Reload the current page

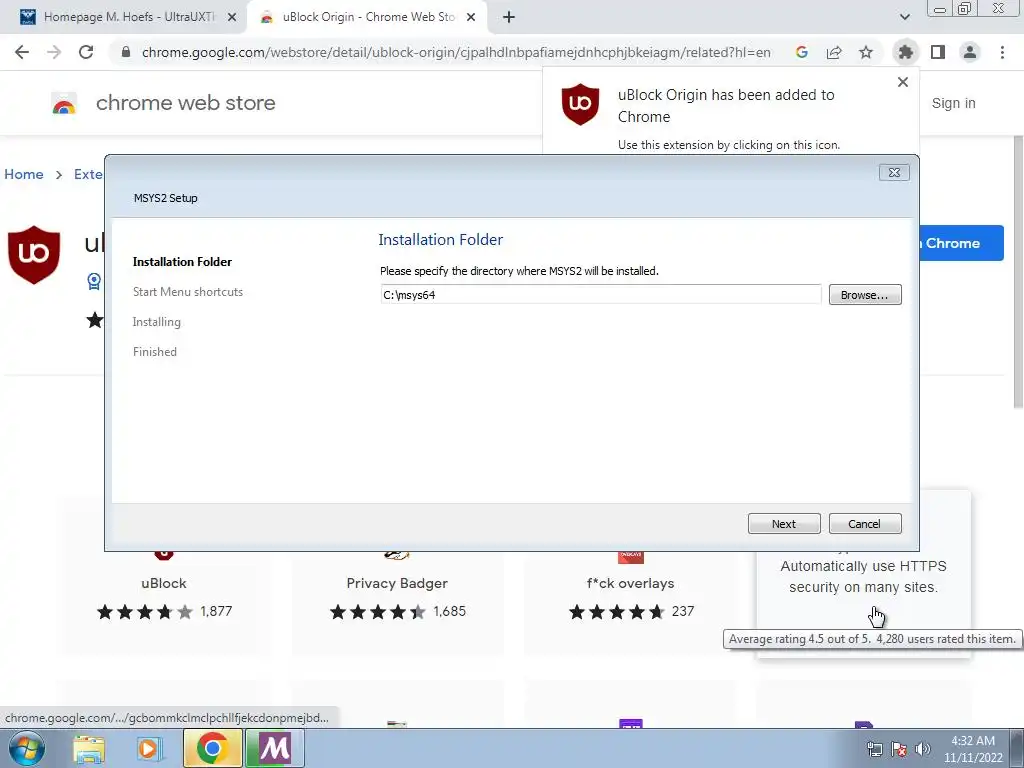(86, 52)
